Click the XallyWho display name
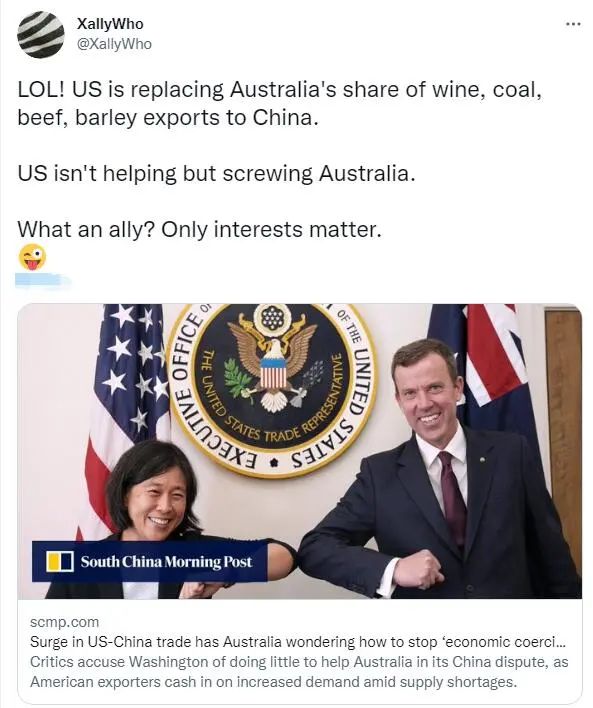This screenshot has width=593, height=708. click(x=110, y=24)
